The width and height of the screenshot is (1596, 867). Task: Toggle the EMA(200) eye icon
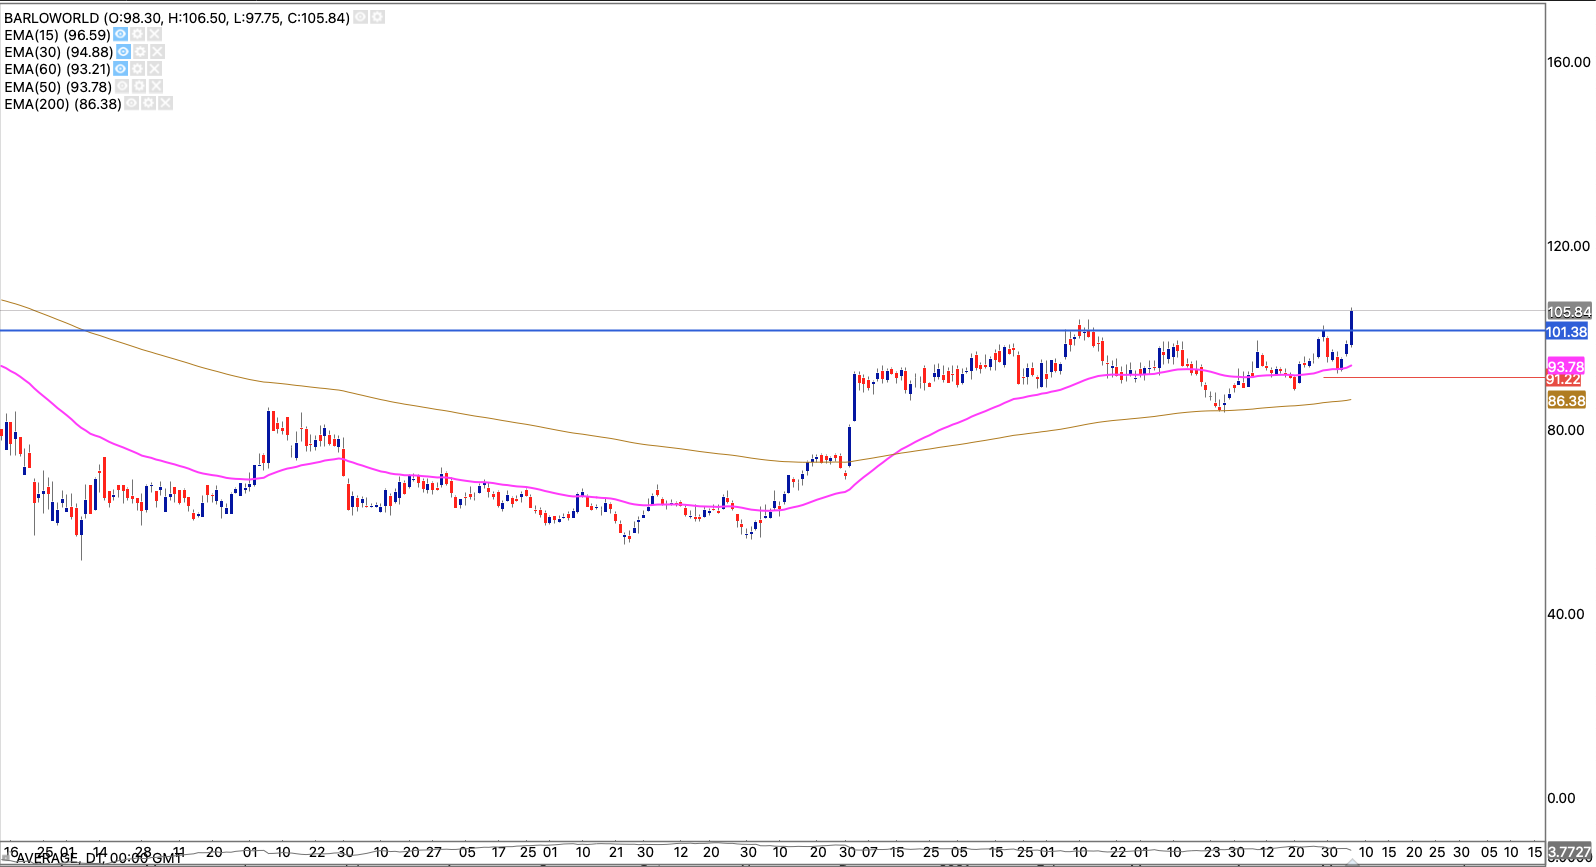point(131,104)
